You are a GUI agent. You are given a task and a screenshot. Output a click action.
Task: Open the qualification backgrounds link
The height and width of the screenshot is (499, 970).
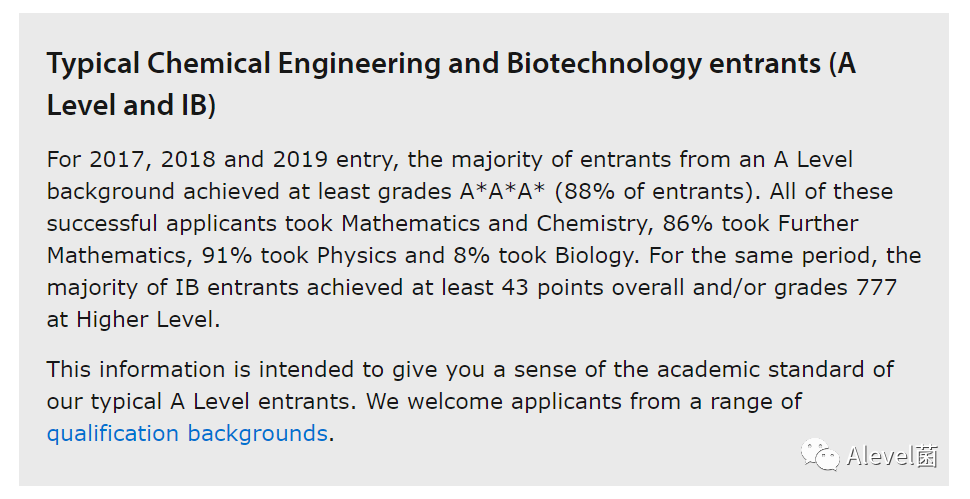click(x=187, y=433)
